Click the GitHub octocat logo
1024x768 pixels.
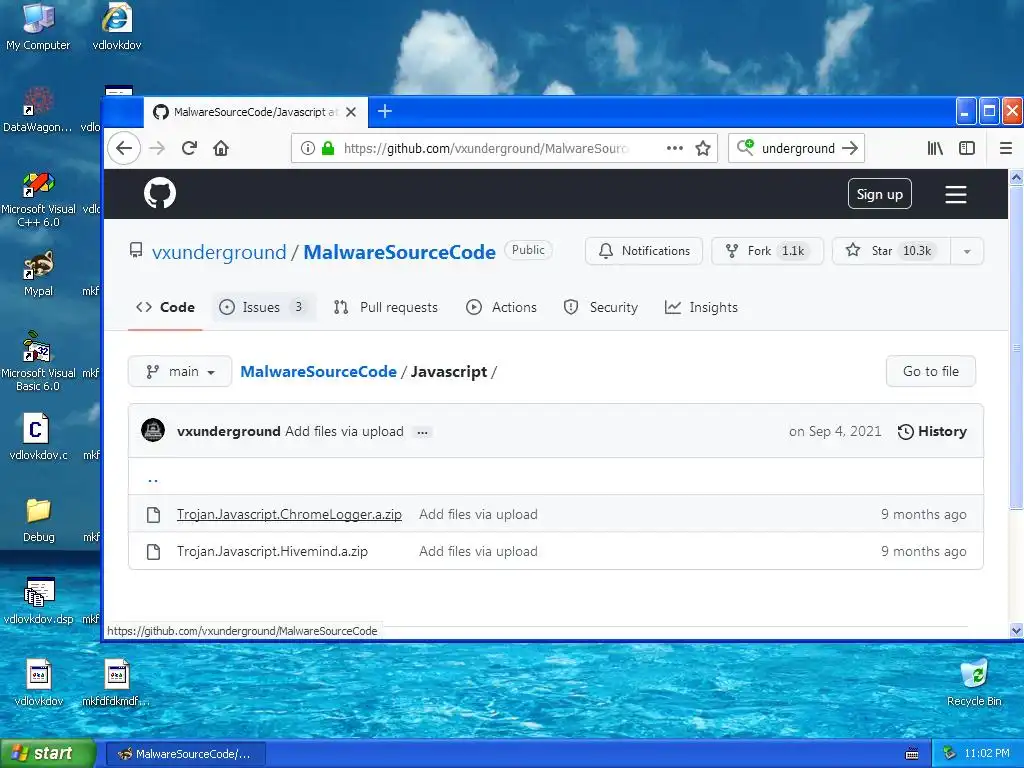160,193
